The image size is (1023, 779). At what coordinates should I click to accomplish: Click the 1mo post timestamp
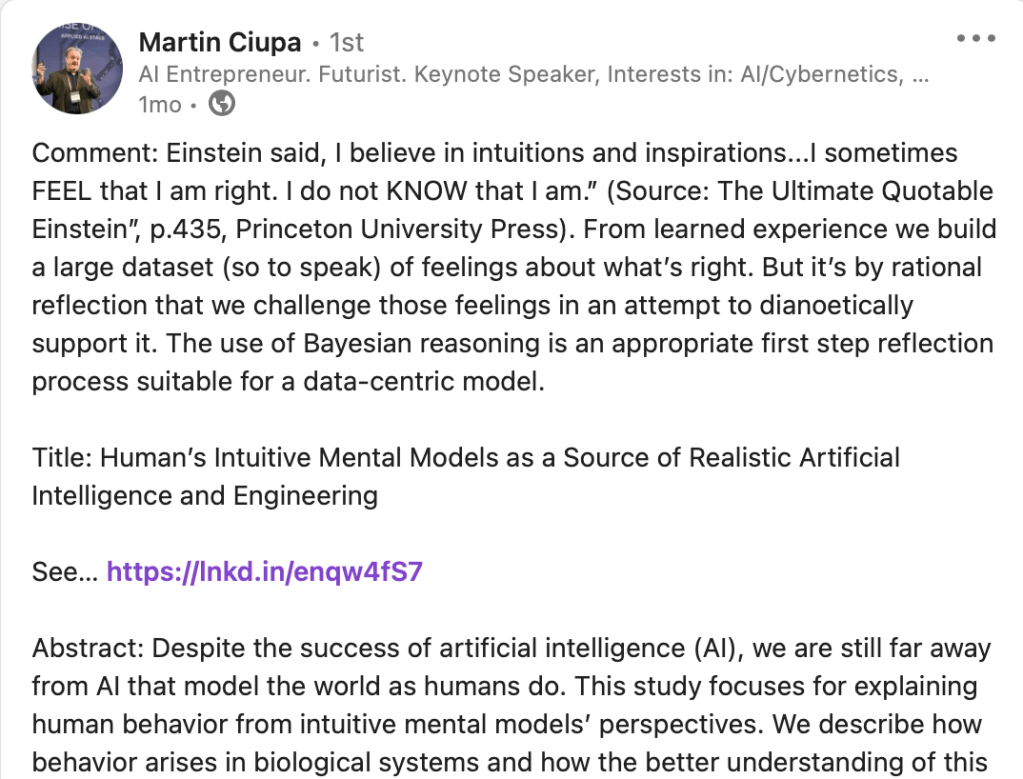160,104
